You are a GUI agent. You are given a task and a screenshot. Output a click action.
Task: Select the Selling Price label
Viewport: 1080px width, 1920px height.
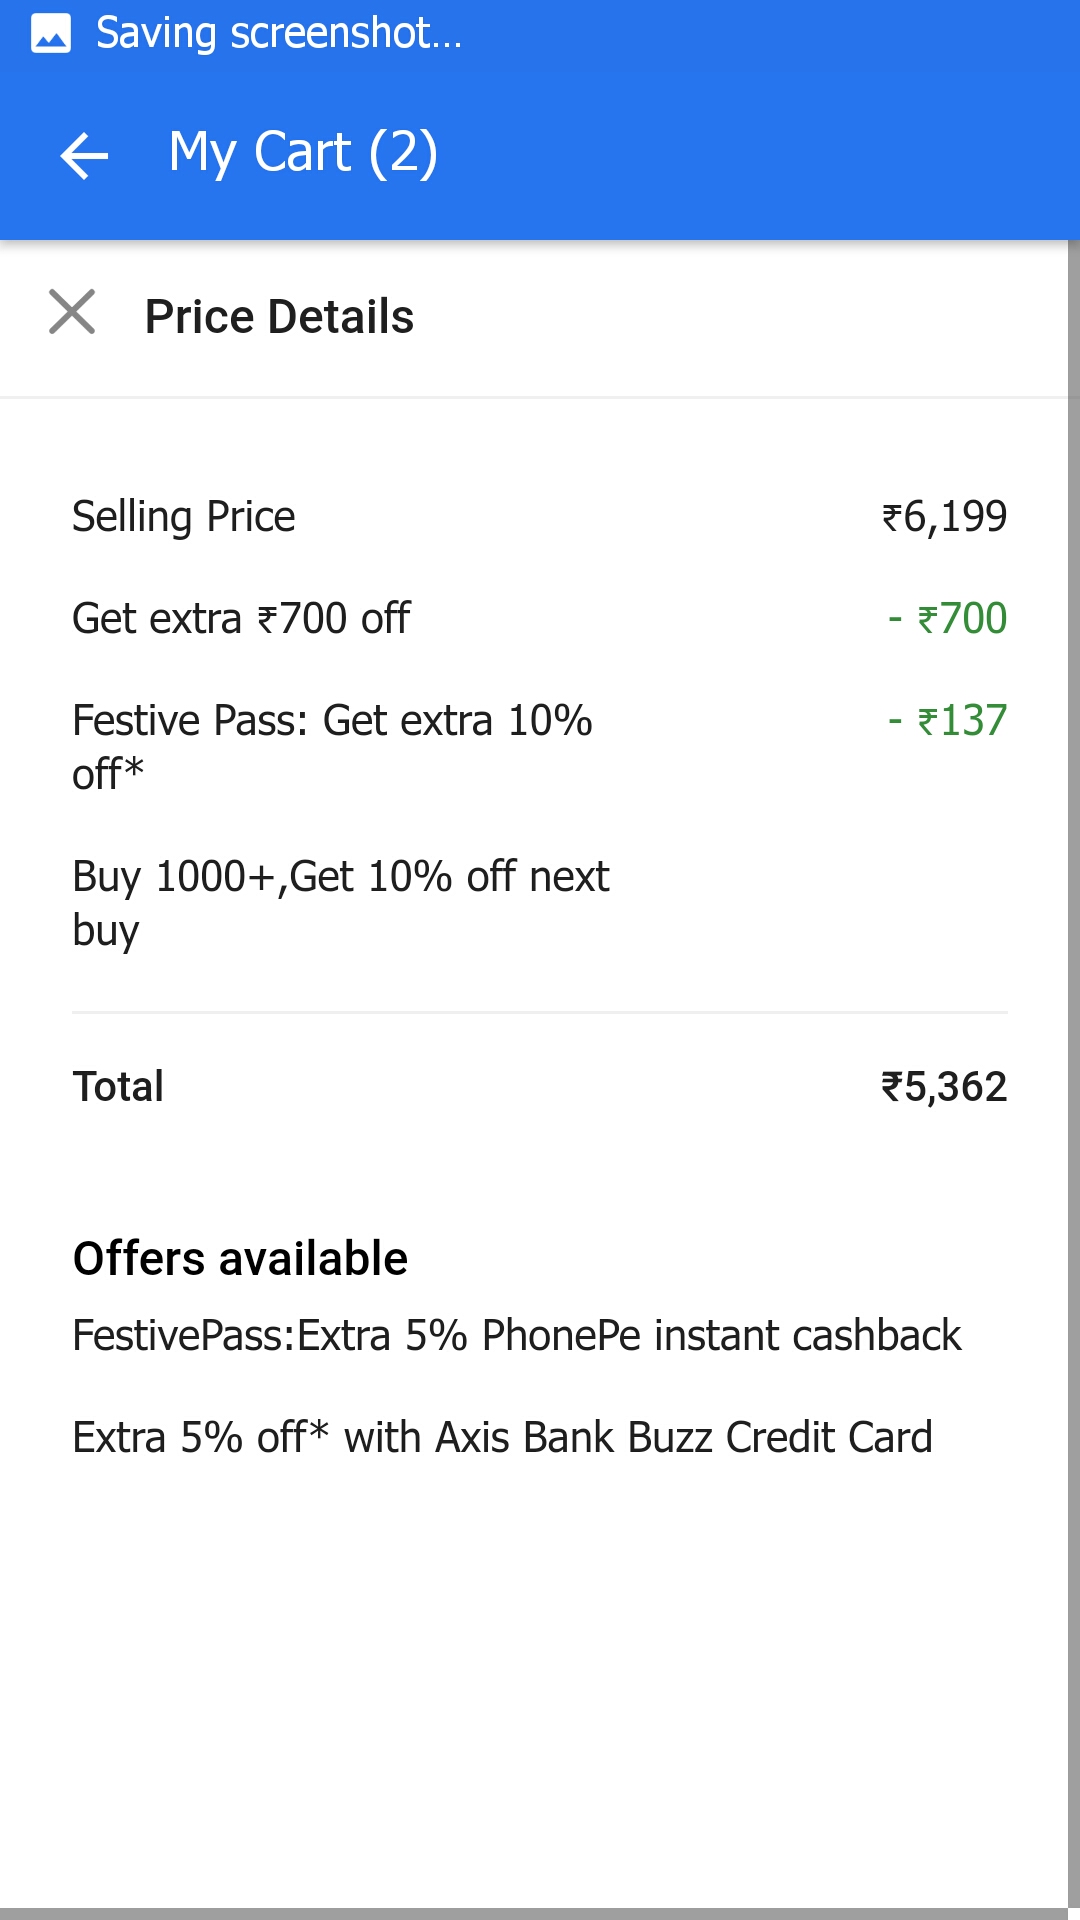click(184, 517)
